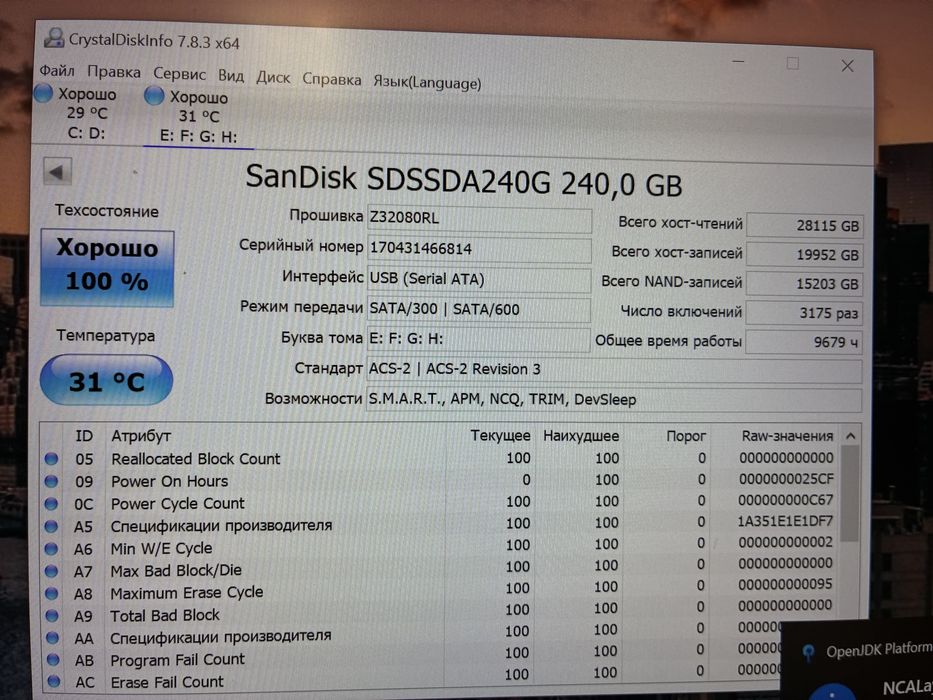This screenshot has width=933, height=700.
Task: Click status dot of Maximum Erase Cycle row
Action: (x=52, y=593)
